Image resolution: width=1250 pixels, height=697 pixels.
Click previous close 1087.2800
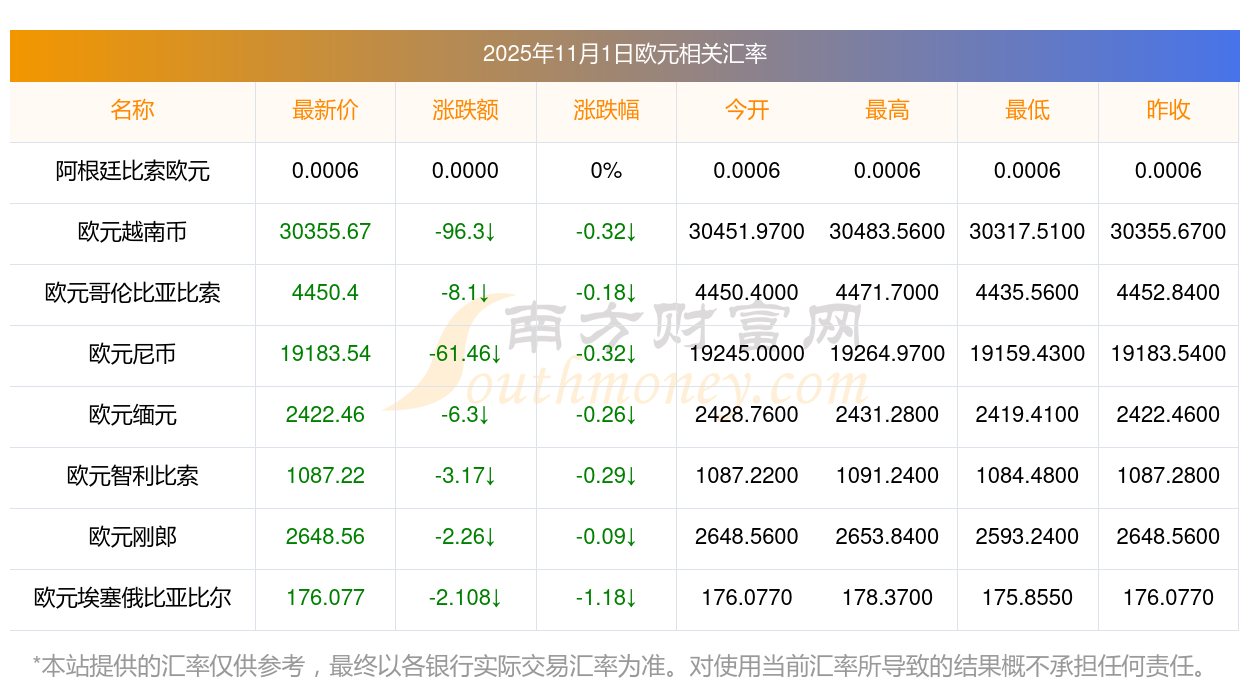(x=1168, y=476)
